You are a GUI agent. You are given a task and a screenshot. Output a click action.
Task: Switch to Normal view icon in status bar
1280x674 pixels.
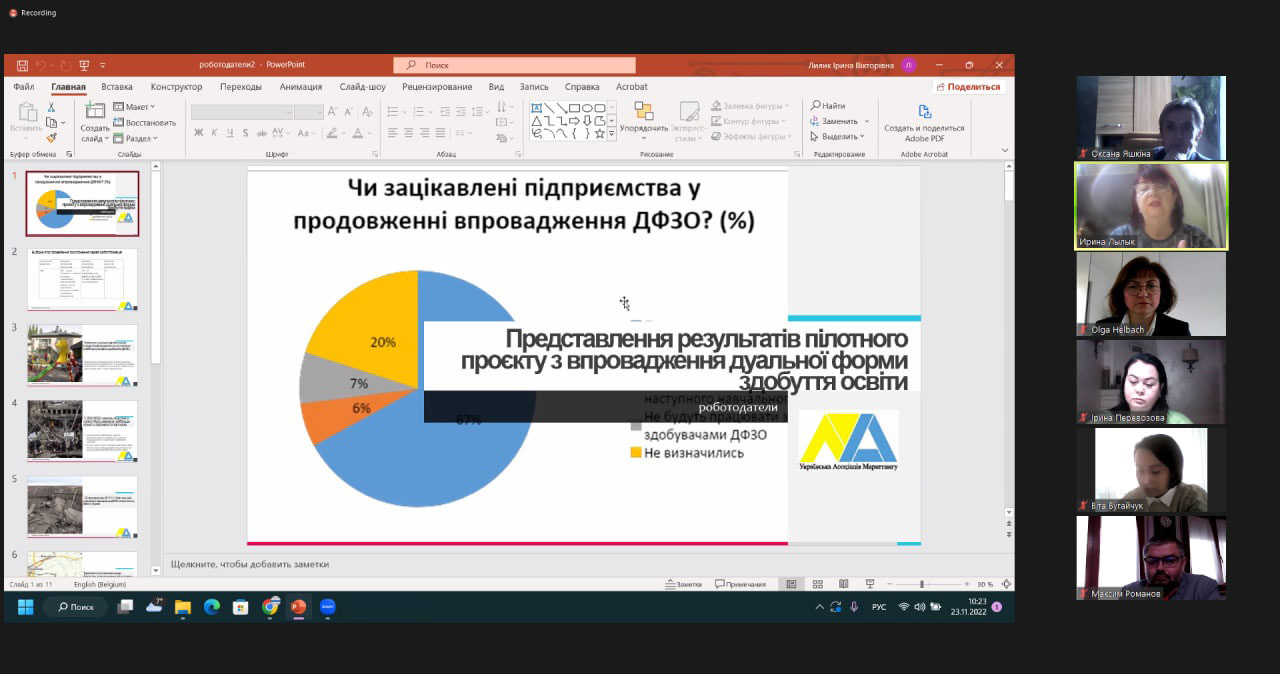(x=791, y=584)
